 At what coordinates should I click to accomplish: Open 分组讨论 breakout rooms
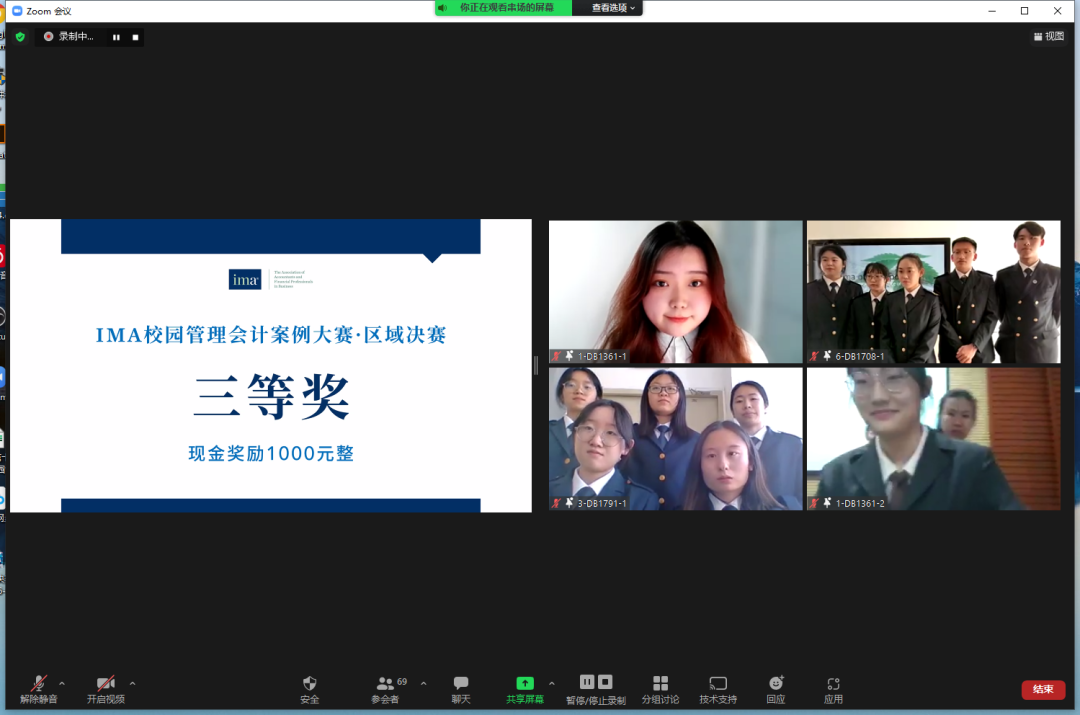(x=661, y=690)
